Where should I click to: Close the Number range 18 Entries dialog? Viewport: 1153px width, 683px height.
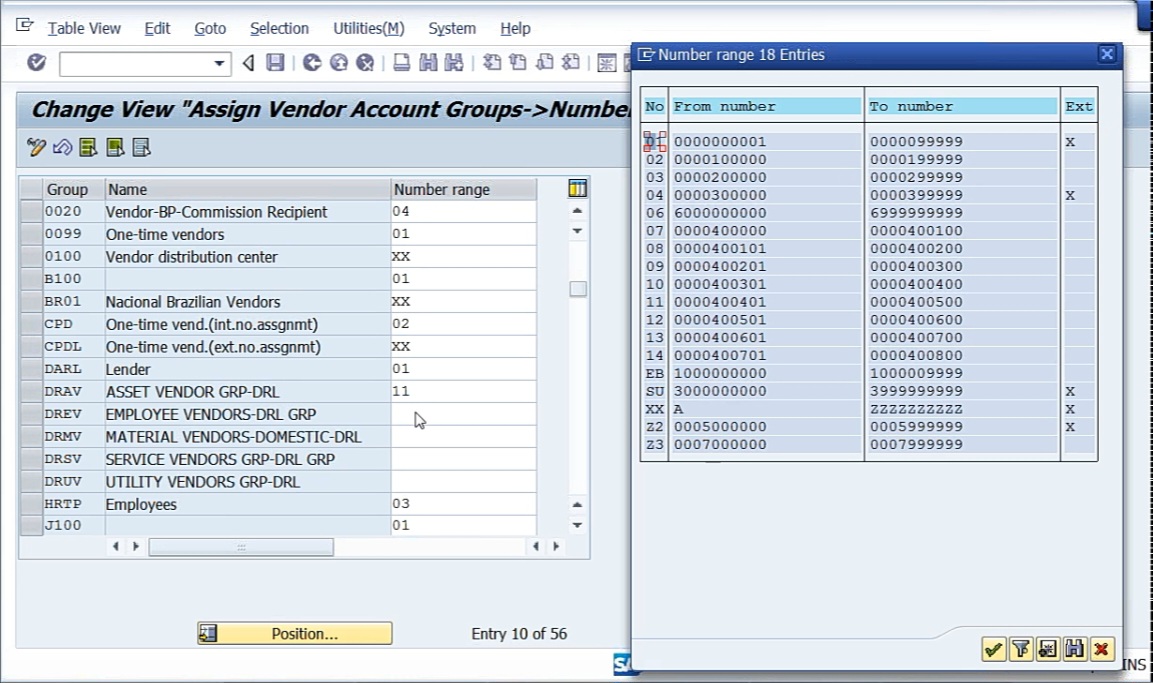[1107, 54]
